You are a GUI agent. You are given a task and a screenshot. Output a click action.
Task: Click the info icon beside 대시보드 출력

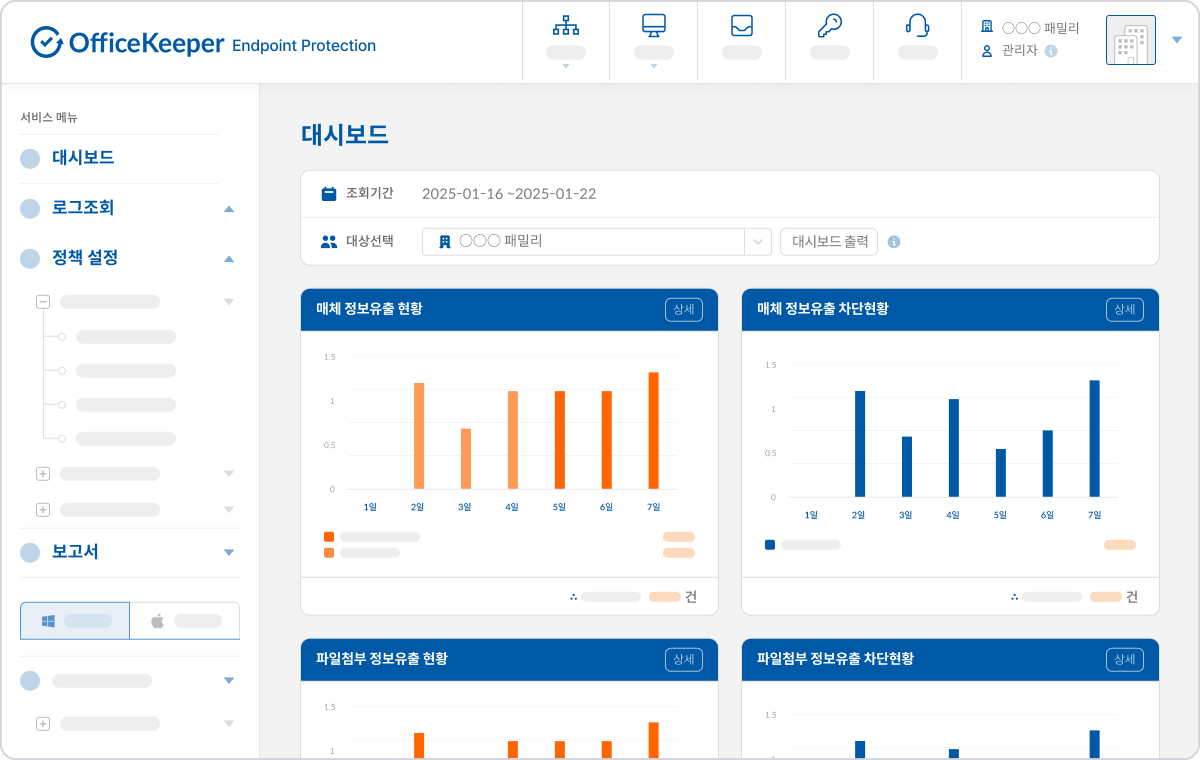coord(894,242)
